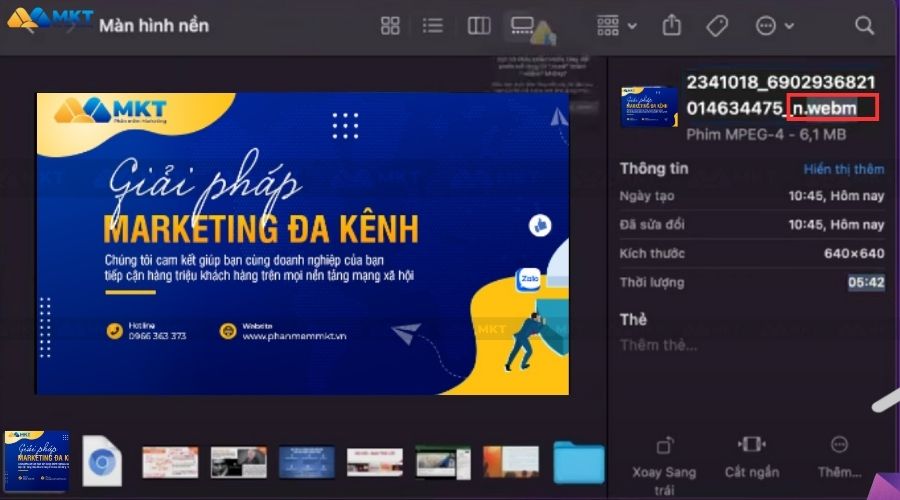
Task: Switch Finder to column view
Action: pos(479,26)
